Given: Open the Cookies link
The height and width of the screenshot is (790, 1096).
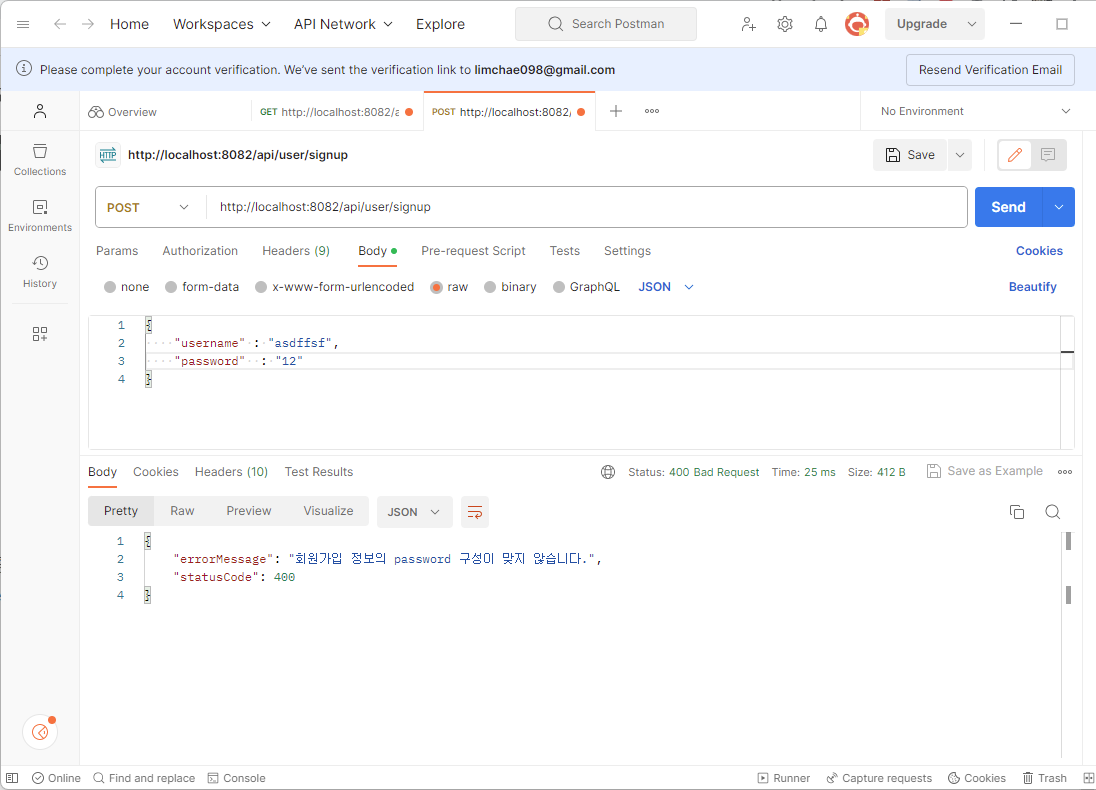Looking at the screenshot, I should pyautogui.click(x=1039, y=251).
